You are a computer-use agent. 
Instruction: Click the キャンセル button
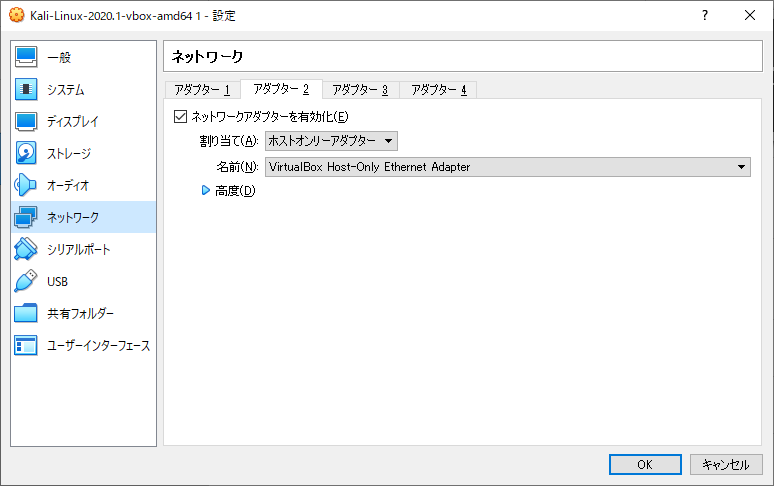tap(726, 464)
